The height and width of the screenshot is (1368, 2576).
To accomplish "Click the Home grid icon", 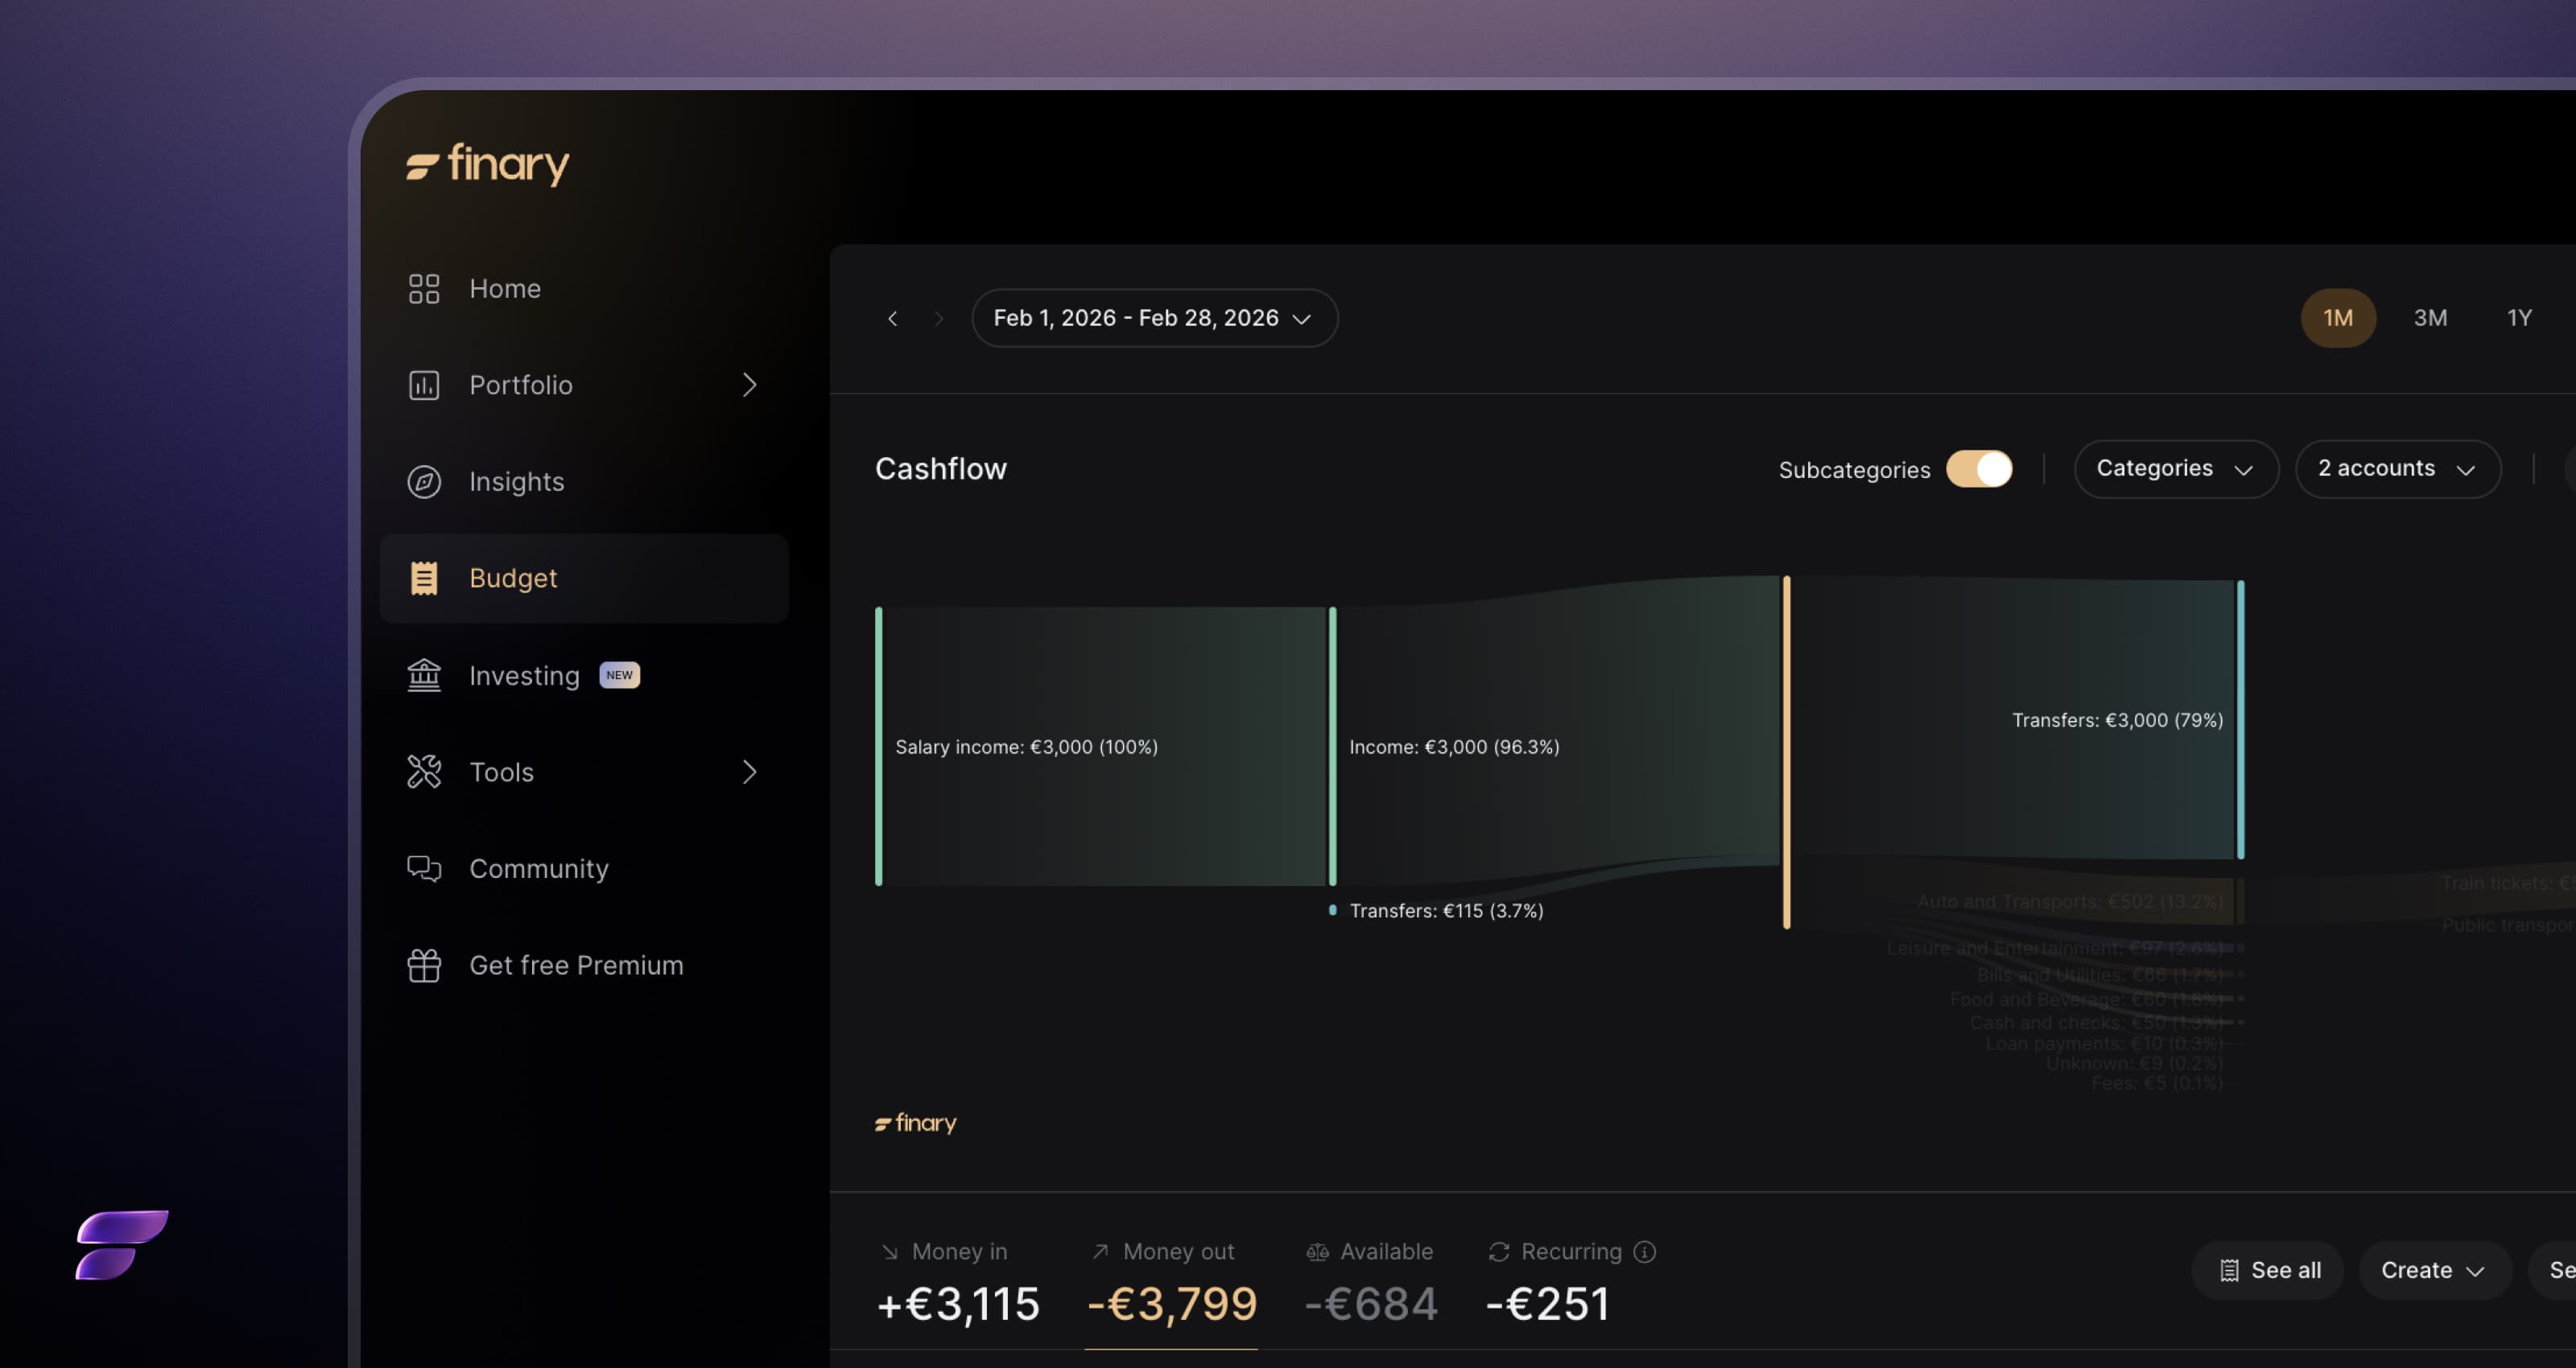I will point(424,289).
